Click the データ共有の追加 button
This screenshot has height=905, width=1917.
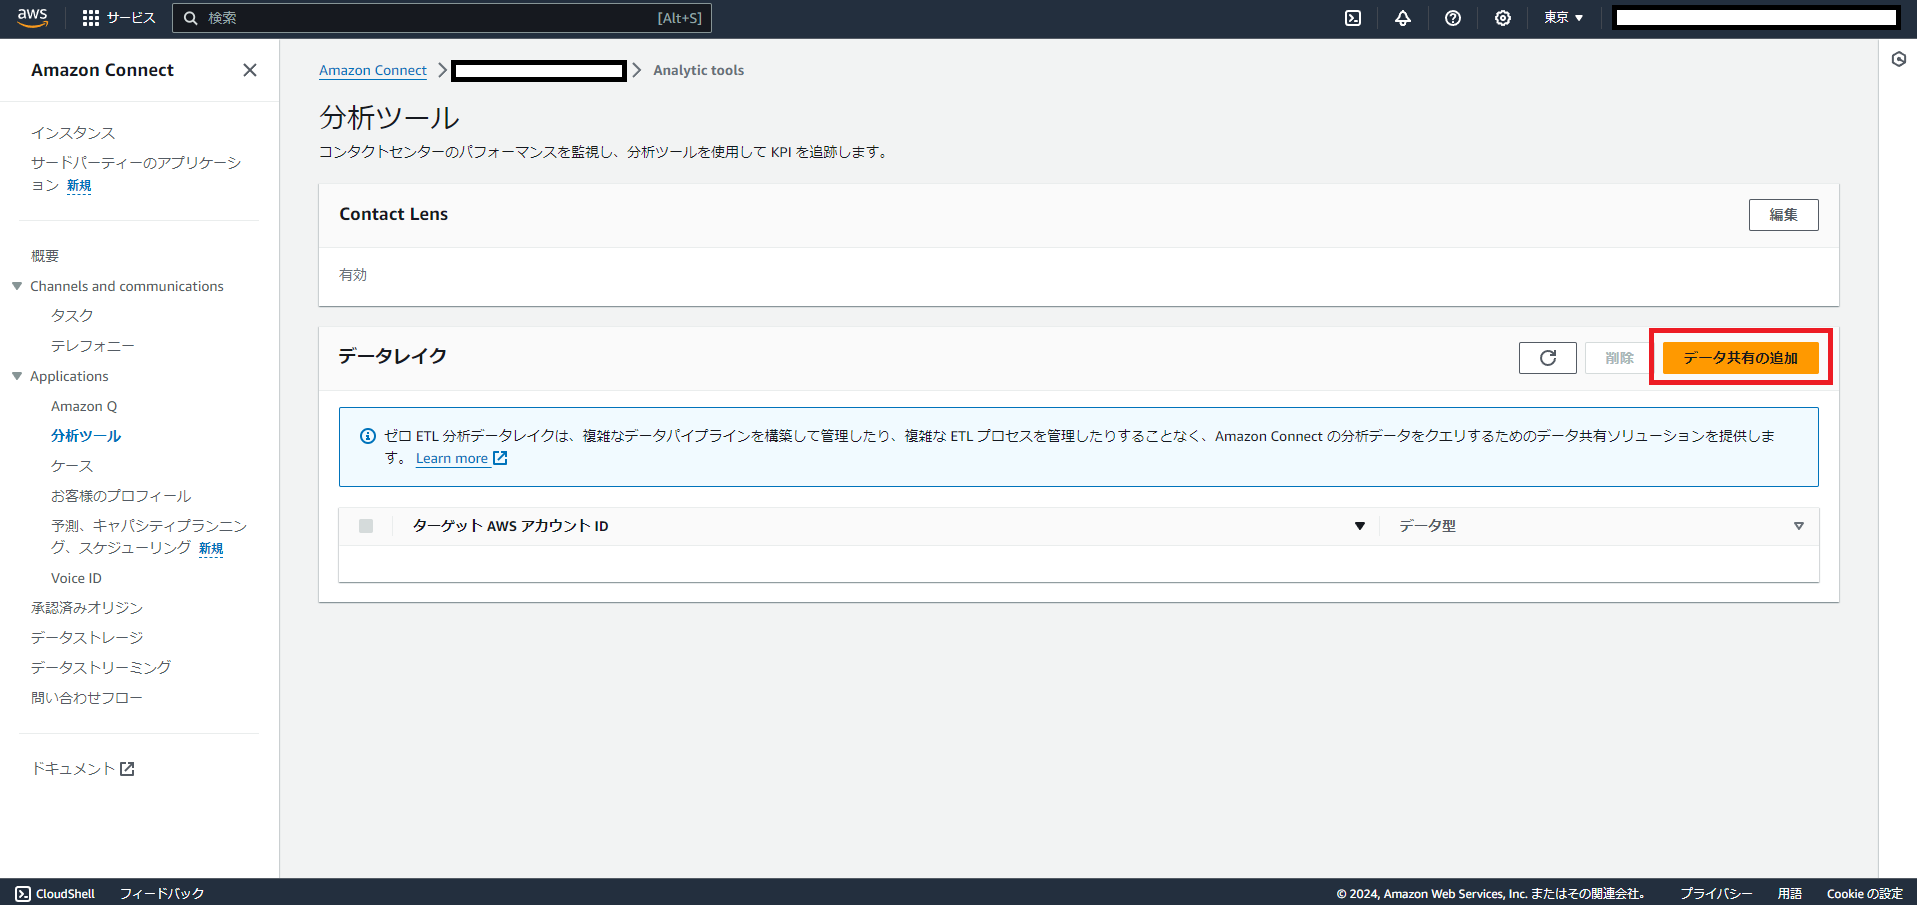coord(1740,358)
